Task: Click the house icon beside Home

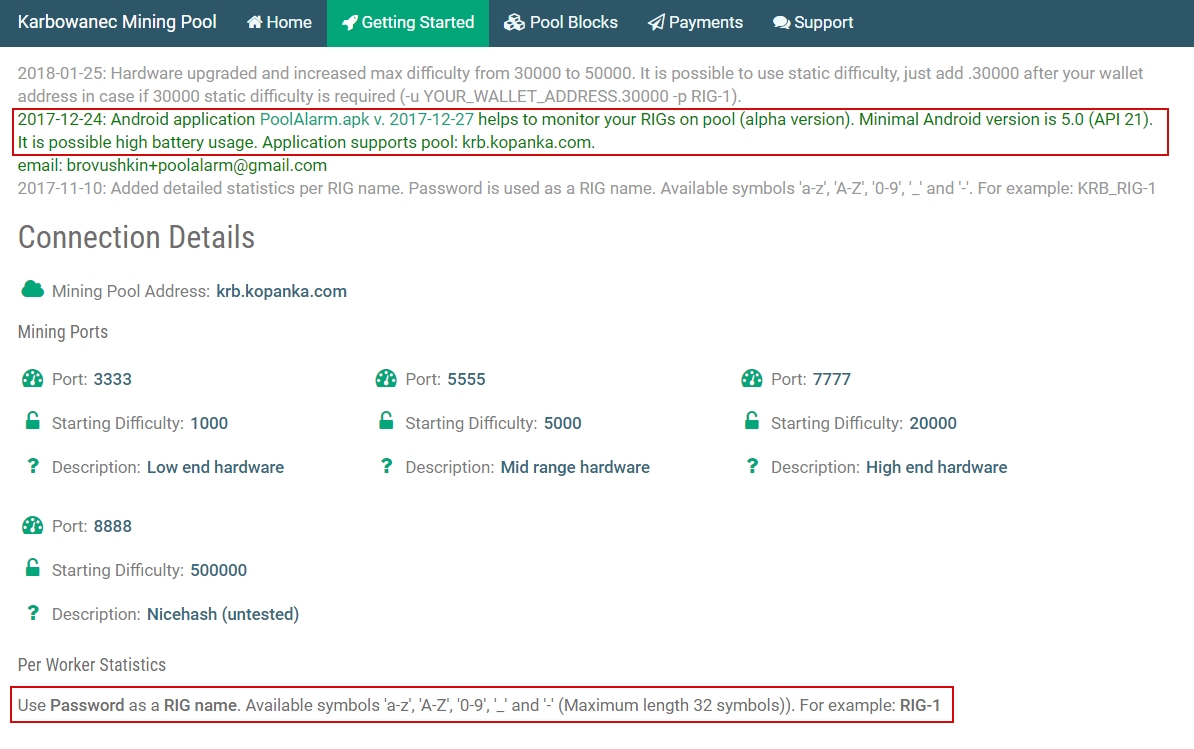Action: click(x=254, y=23)
